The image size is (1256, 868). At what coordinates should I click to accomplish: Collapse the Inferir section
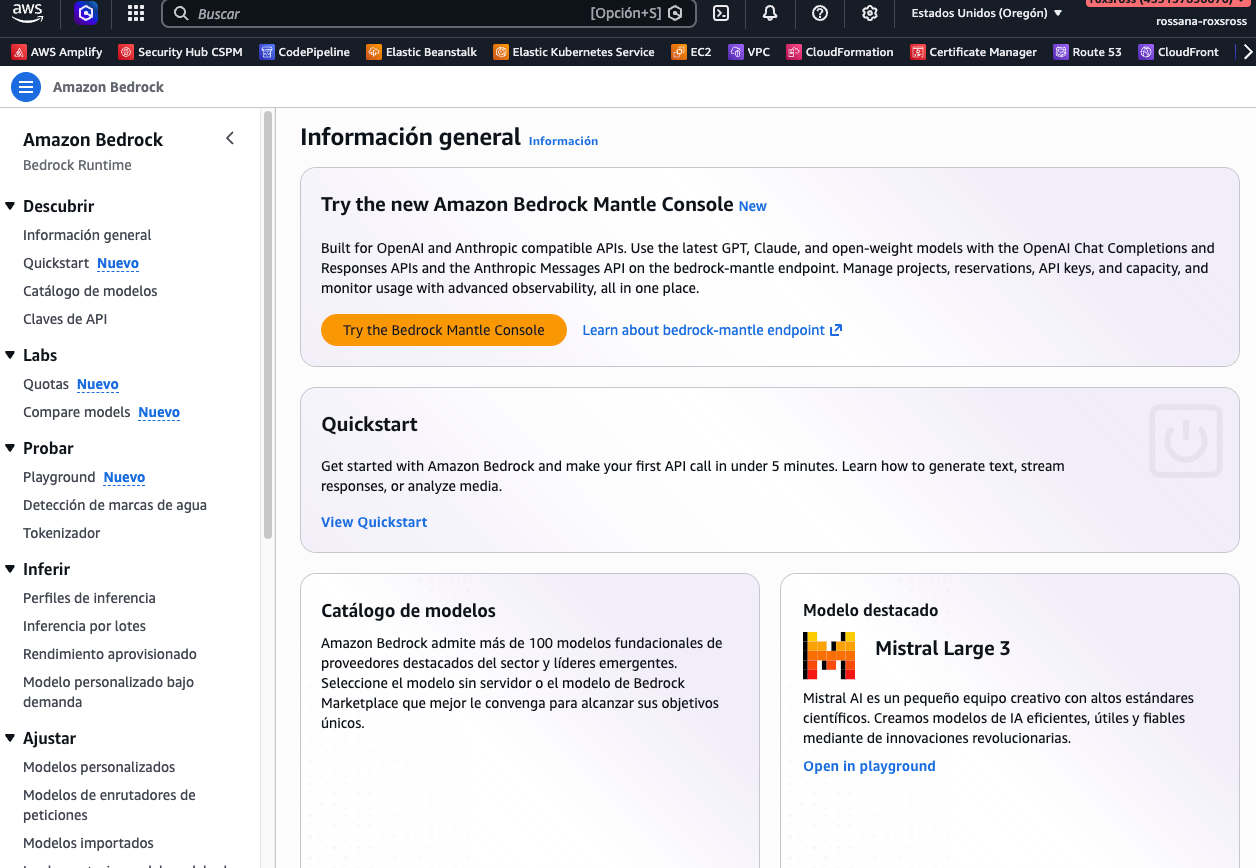(x=11, y=569)
